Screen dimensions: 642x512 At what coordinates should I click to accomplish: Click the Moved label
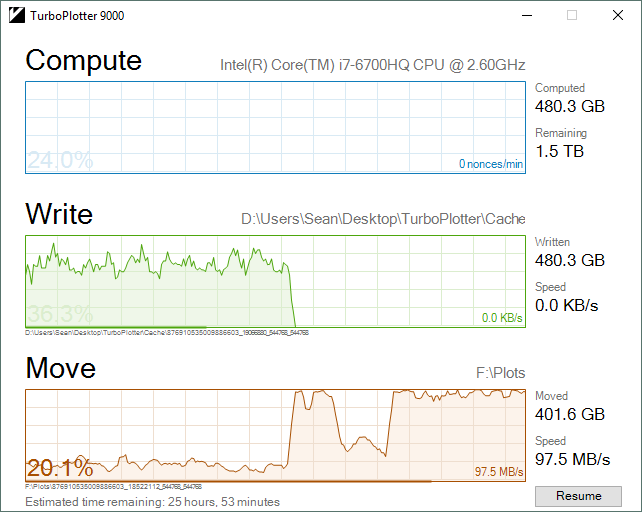(552, 396)
